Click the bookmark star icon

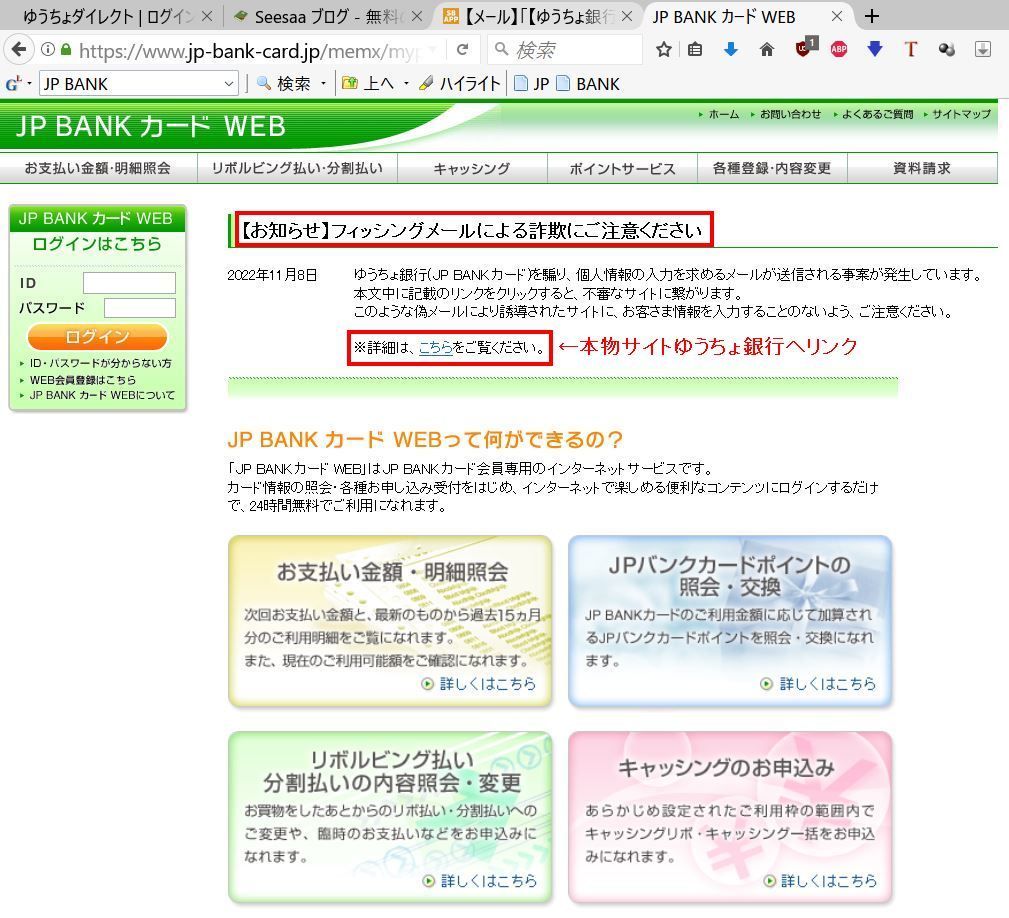(663, 50)
